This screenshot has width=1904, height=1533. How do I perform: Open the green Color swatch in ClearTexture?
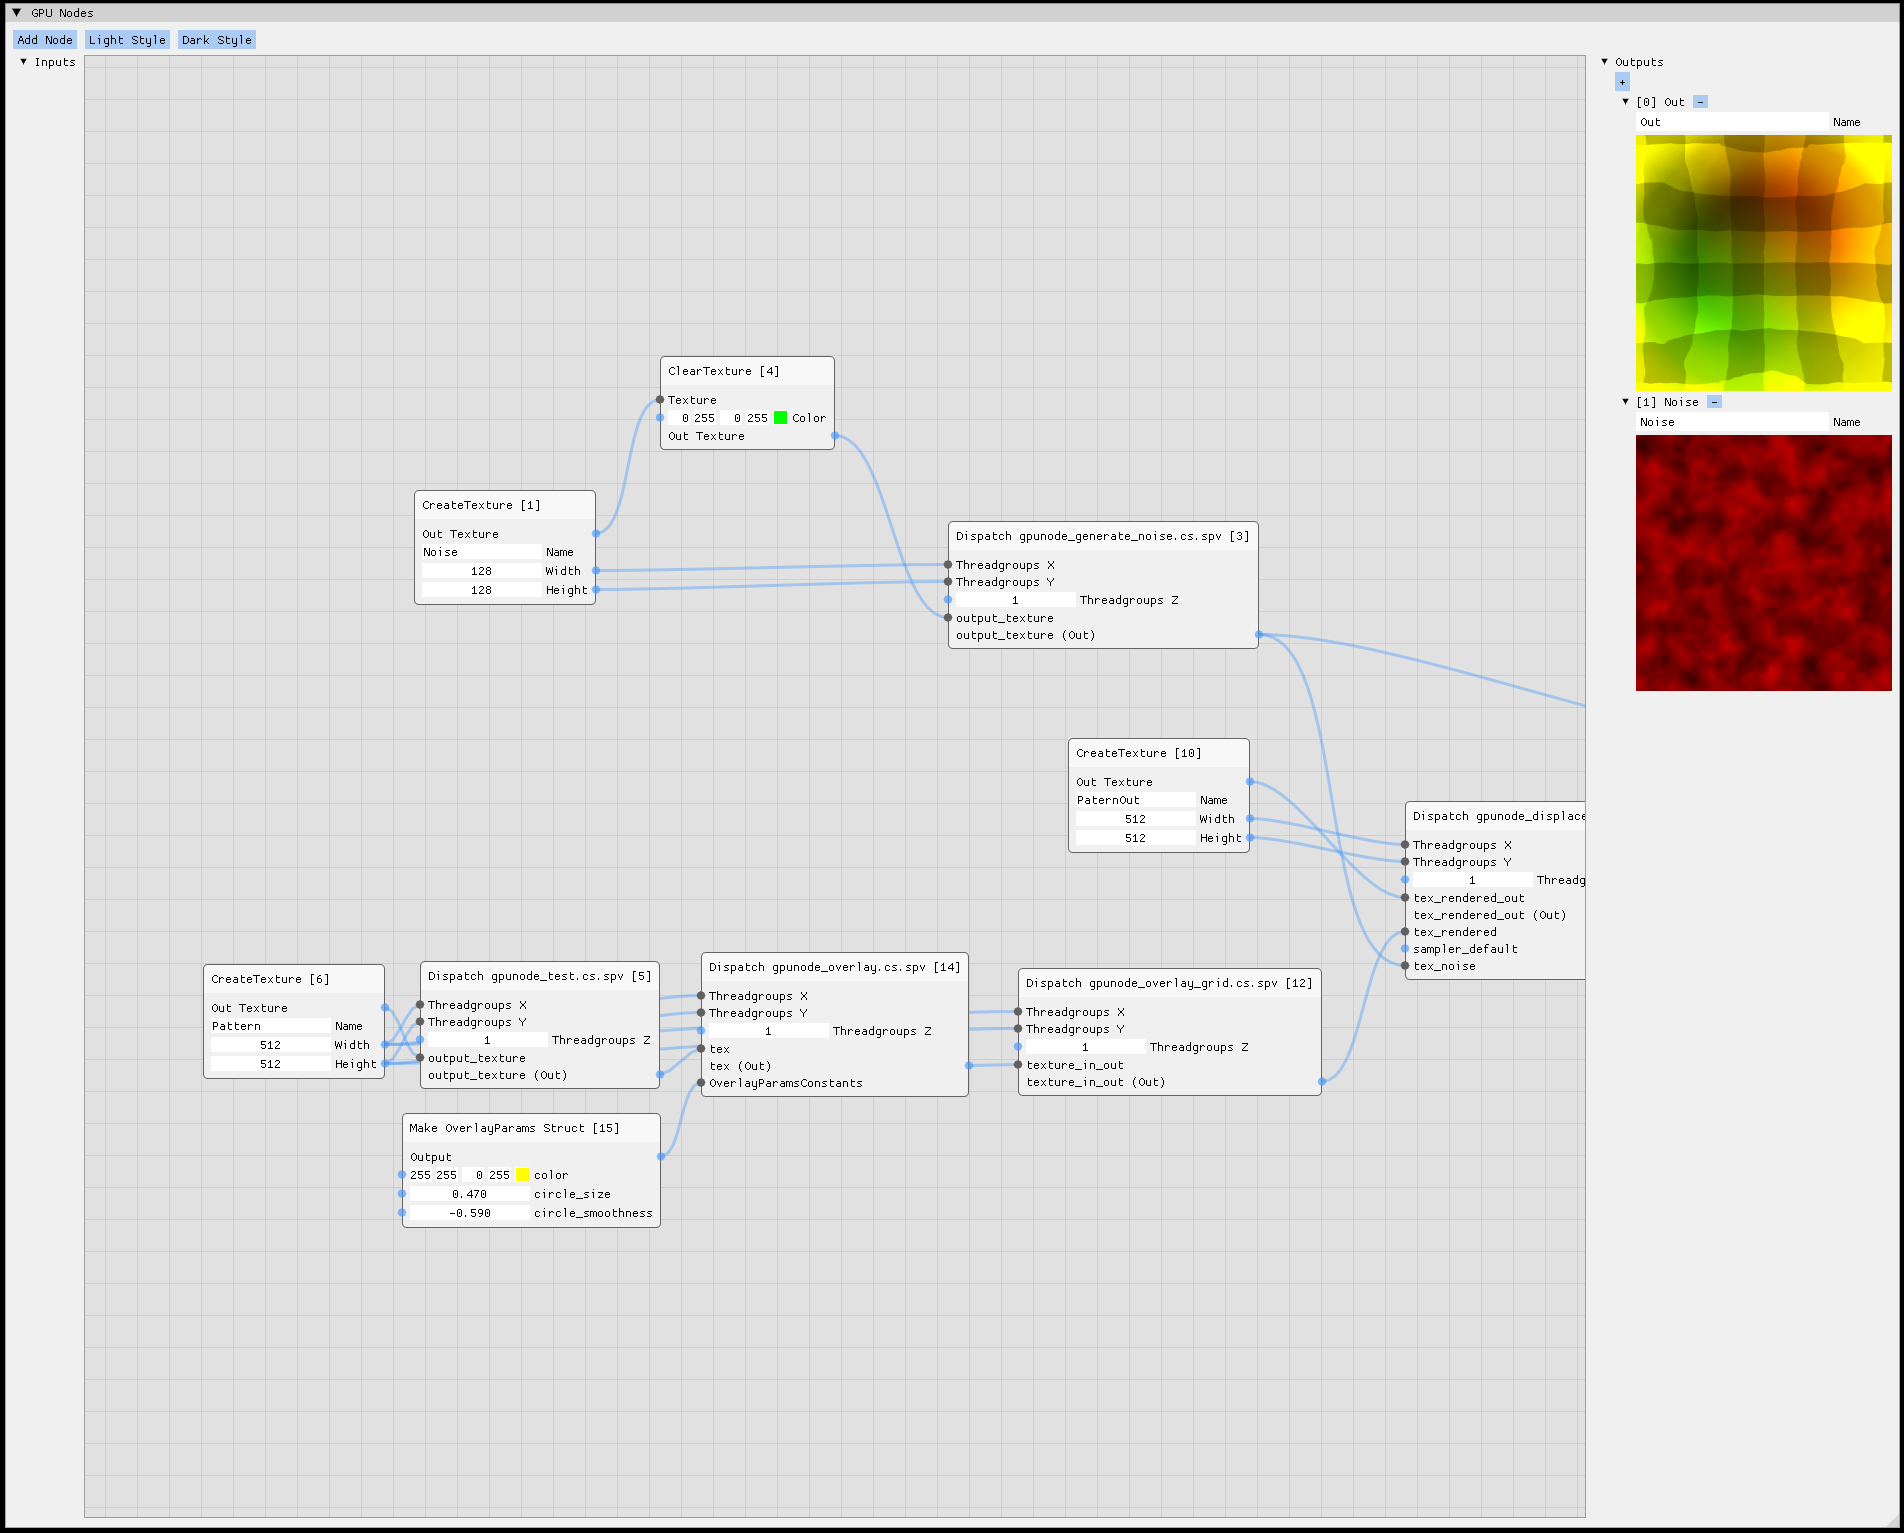coord(781,418)
